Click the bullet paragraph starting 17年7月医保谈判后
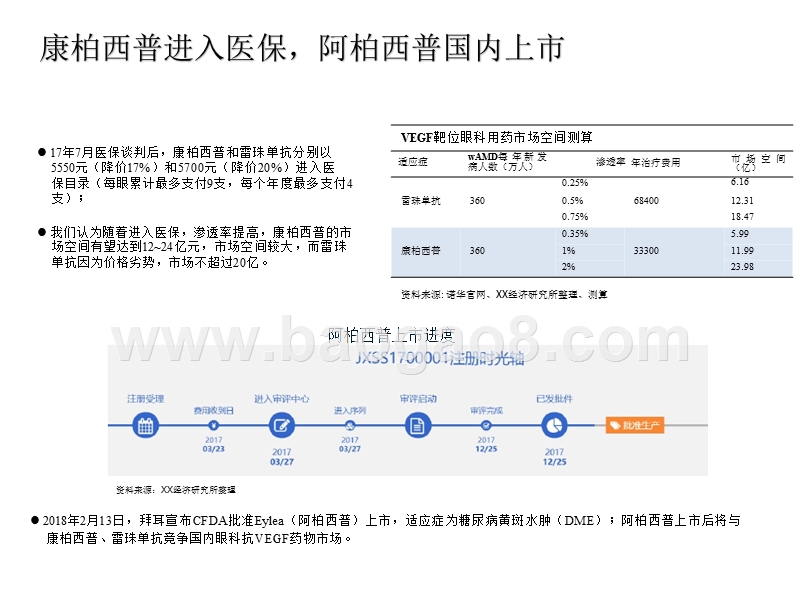Screen dimensions: 800x600 coord(196,176)
